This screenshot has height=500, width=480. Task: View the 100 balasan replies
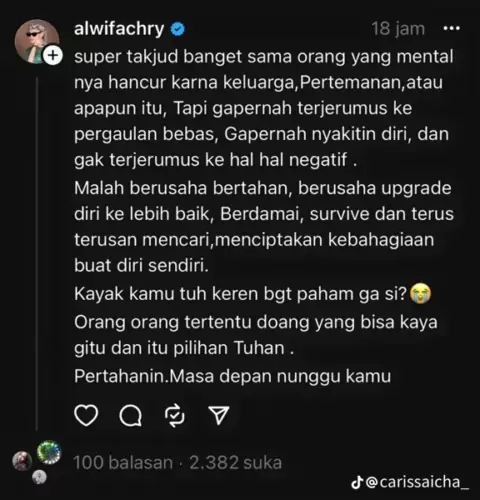pos(123,463)
